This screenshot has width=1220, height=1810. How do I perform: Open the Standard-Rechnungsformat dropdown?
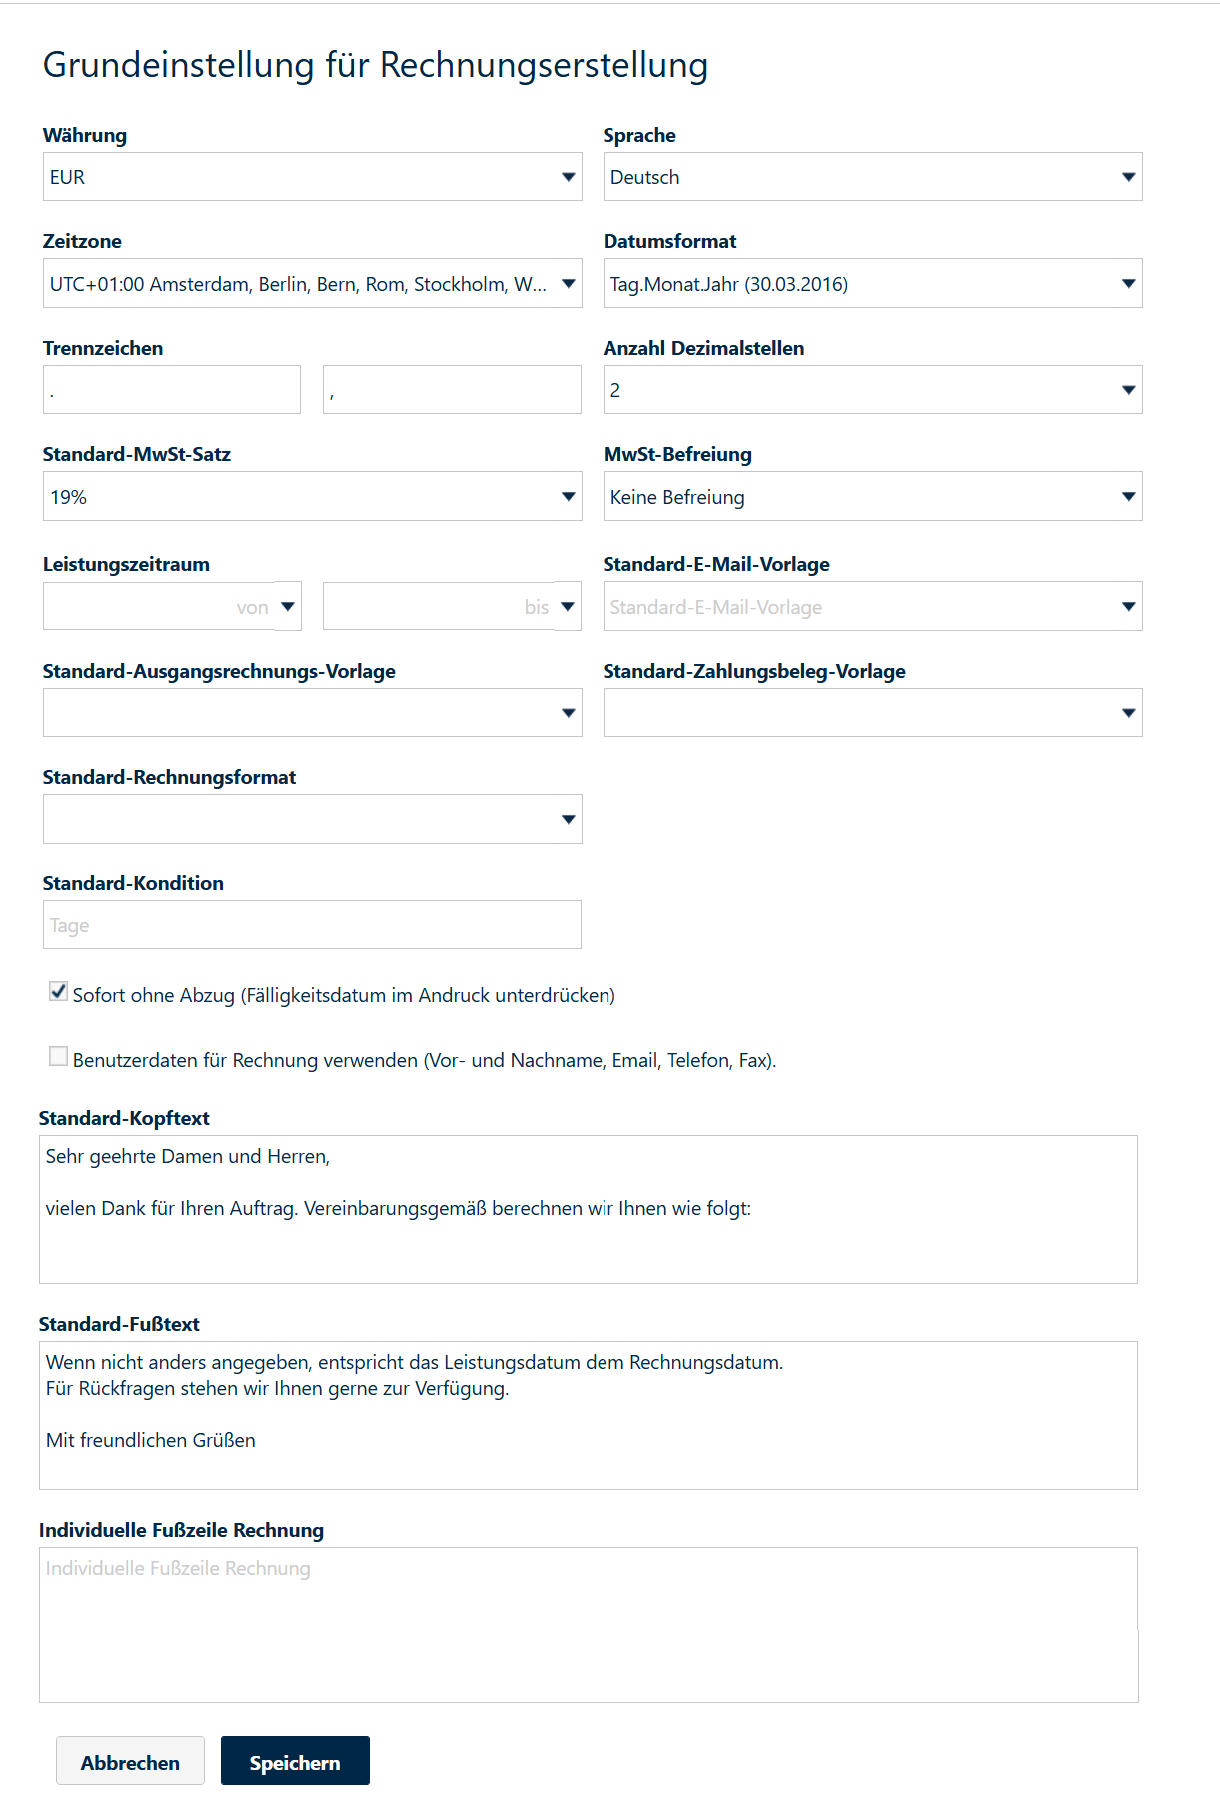coord(312,820)
